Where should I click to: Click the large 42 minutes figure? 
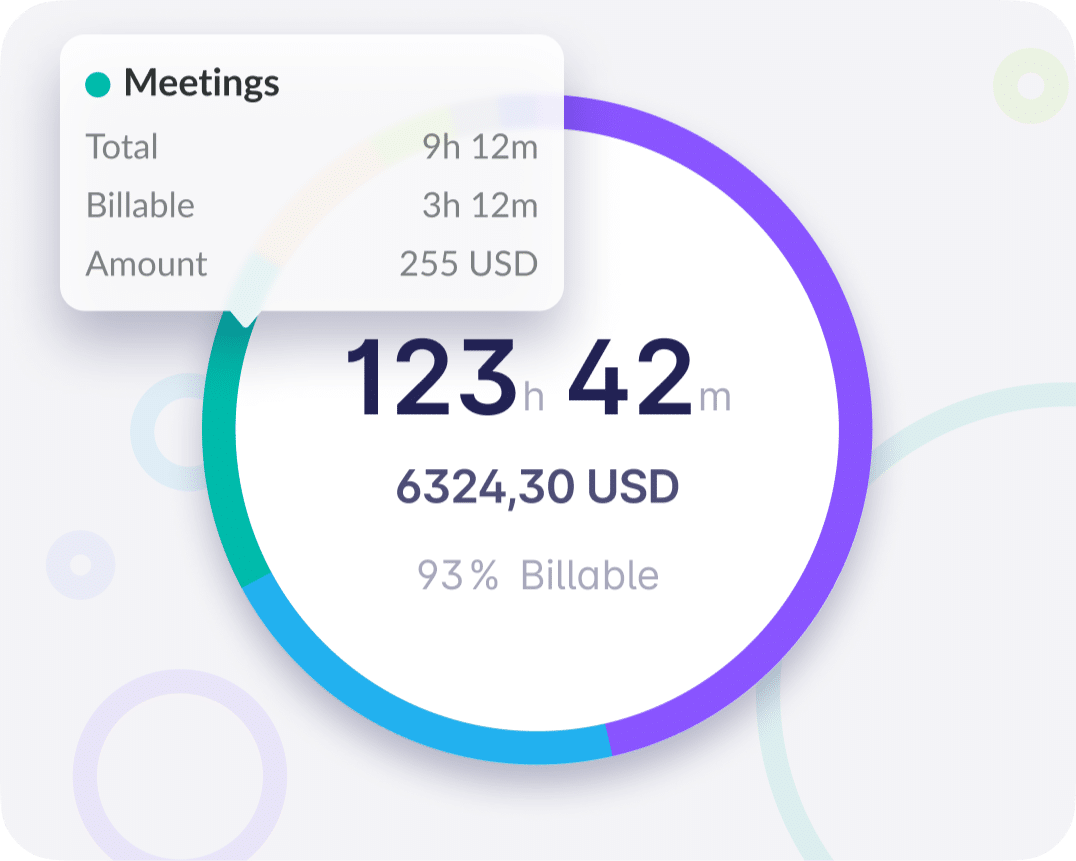coord(629,378)
